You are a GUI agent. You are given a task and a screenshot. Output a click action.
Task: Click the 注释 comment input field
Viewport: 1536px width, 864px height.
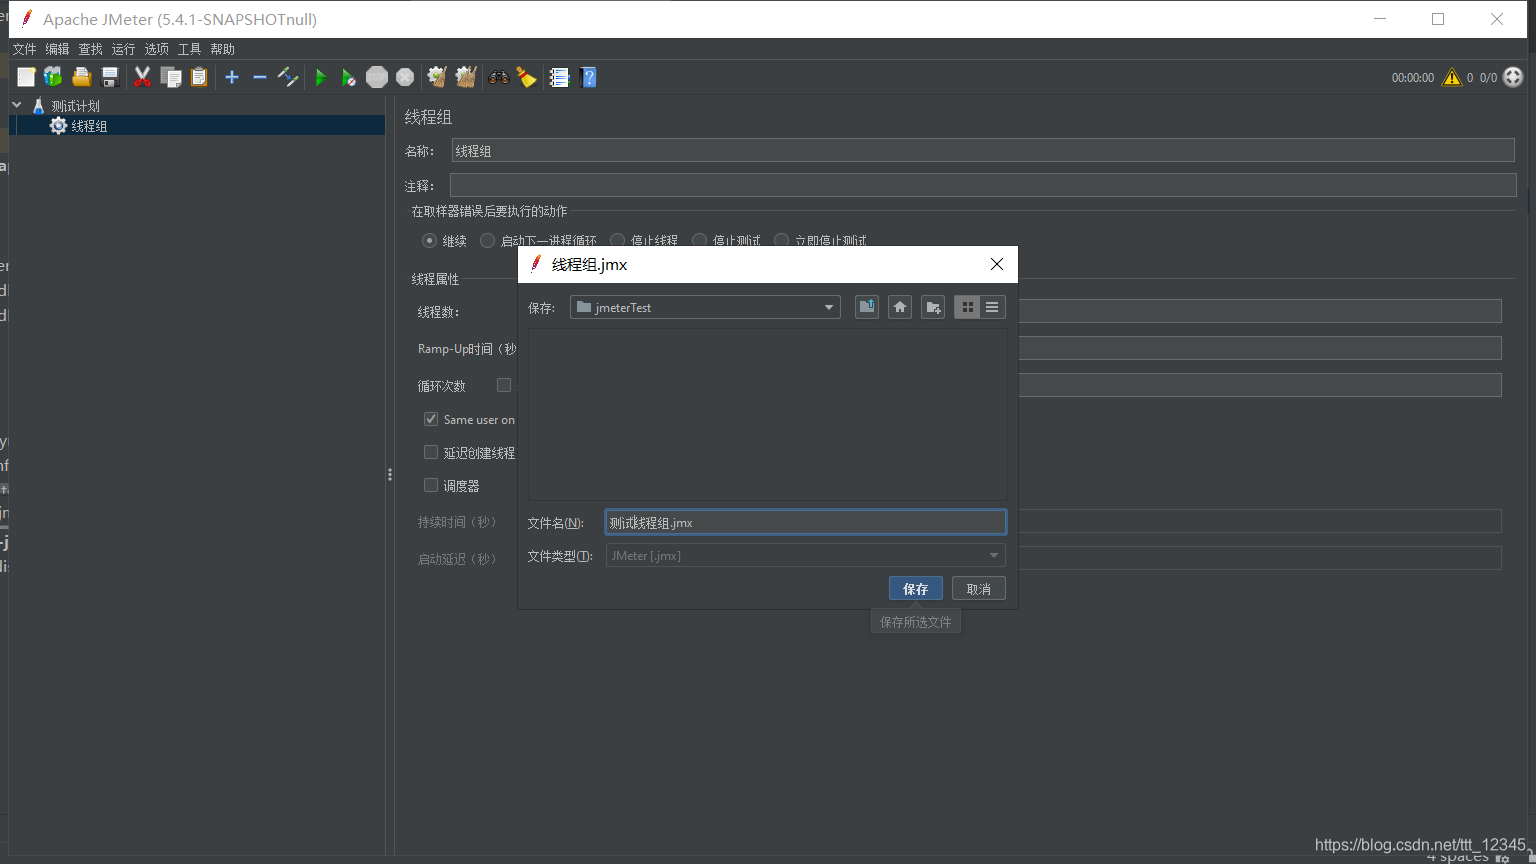(983, 185)
